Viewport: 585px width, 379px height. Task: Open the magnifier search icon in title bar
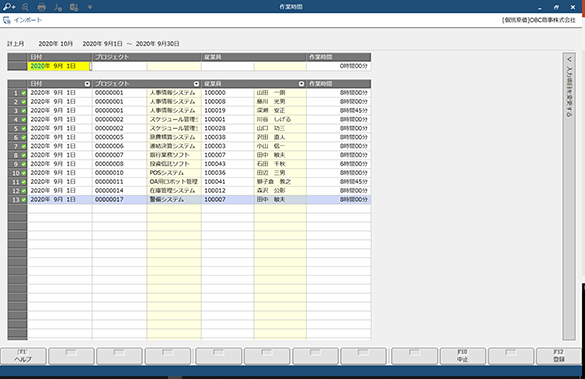25,7
